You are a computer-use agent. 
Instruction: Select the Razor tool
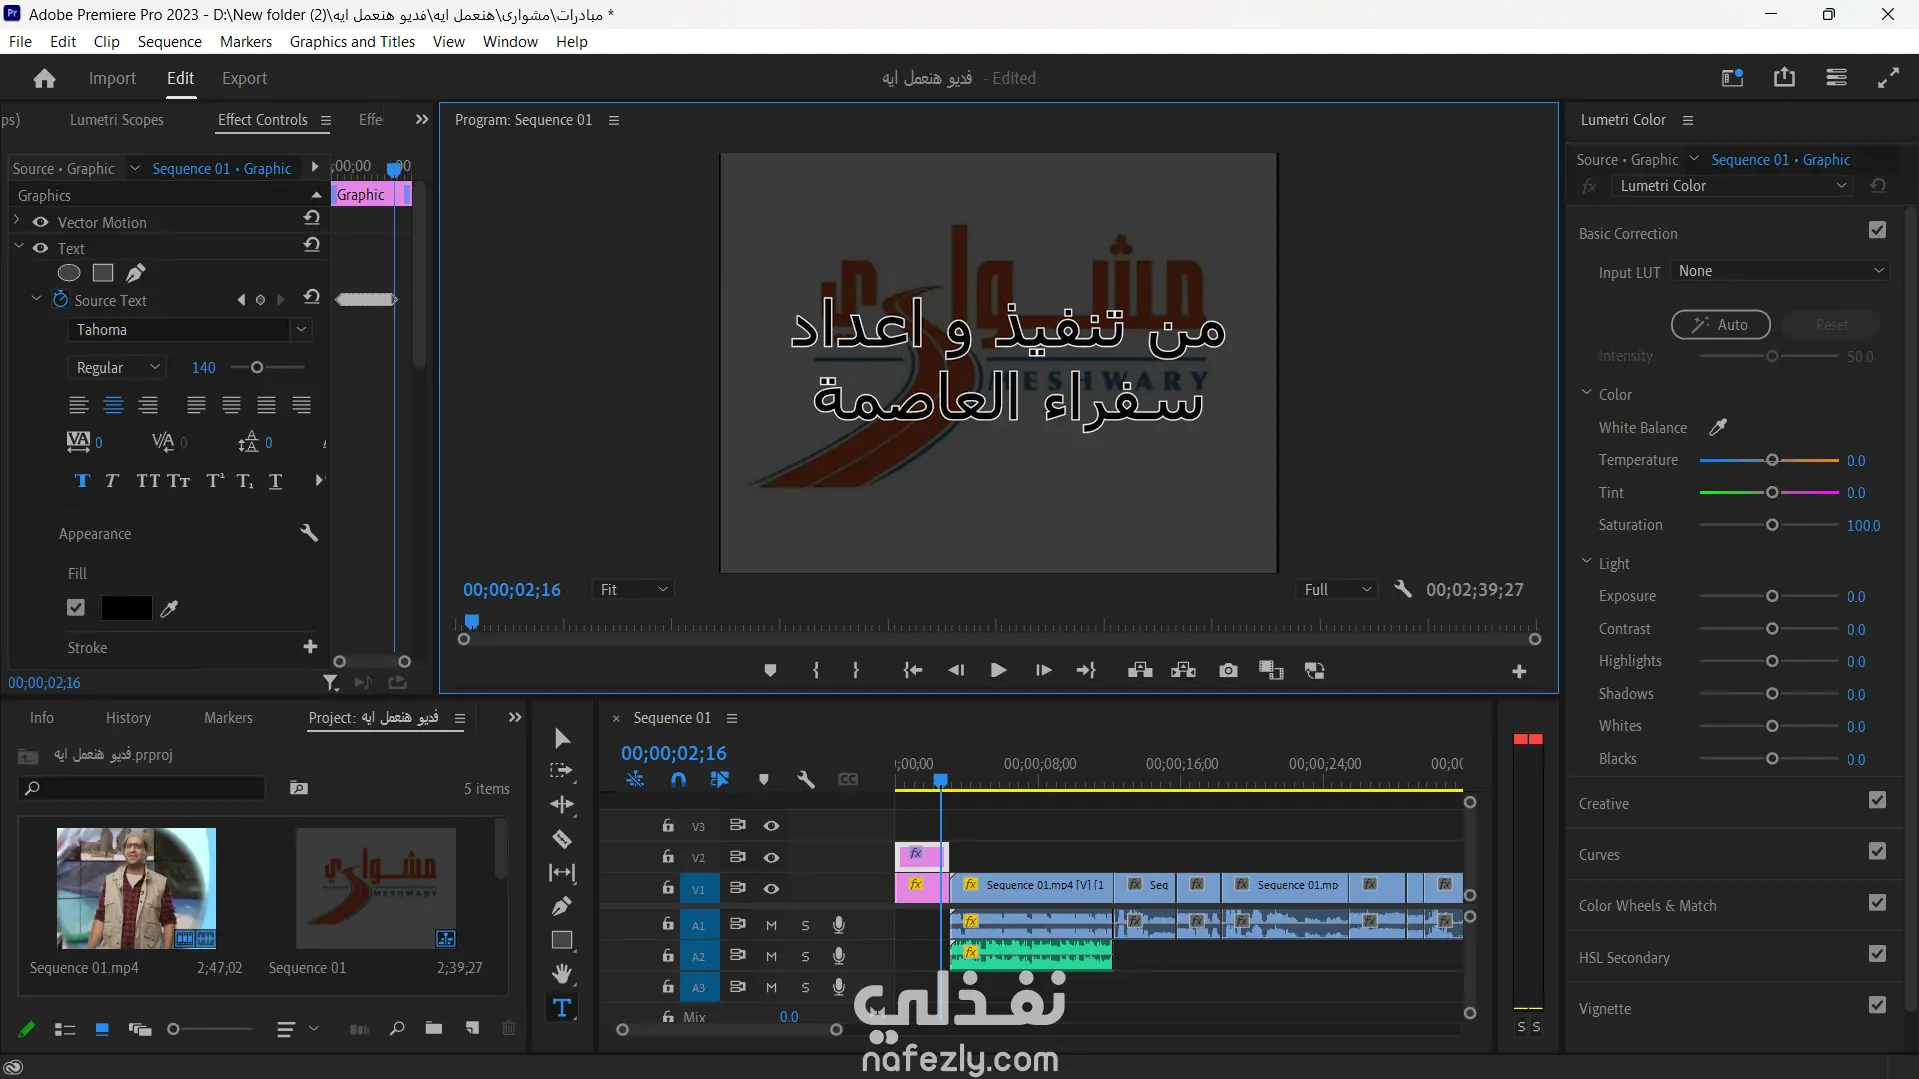[562, 839]
